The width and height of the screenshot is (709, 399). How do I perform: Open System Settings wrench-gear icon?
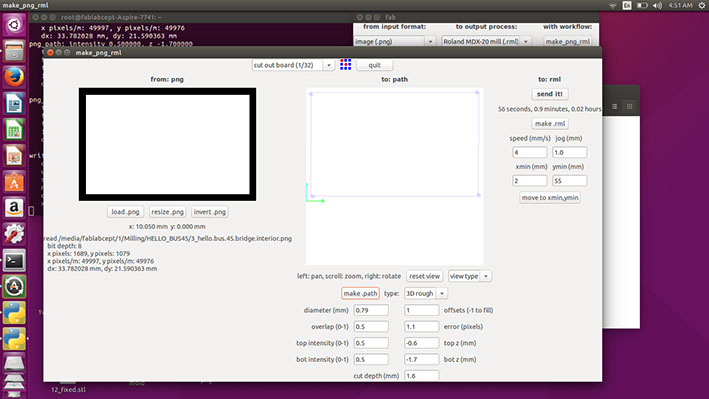pyautogui.click(x=14, y=234)
